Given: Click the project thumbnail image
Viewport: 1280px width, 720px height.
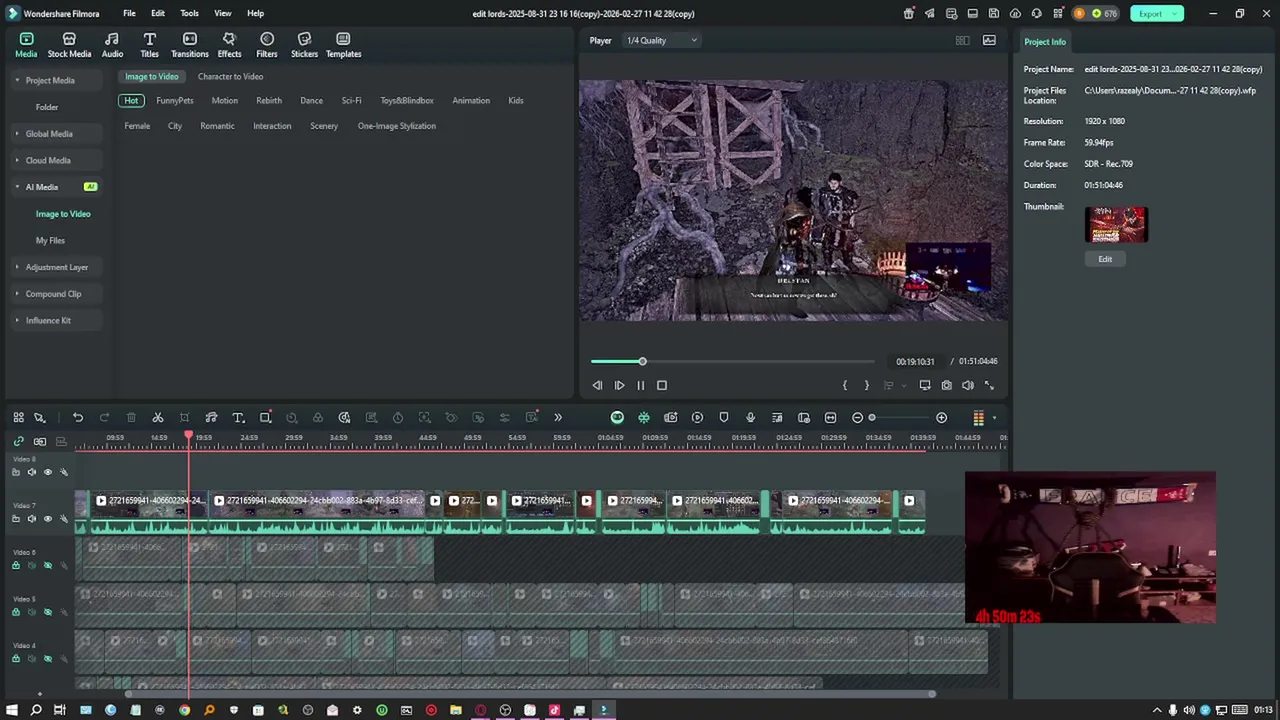Looking at the screenshot, I should coord(1116,225).
